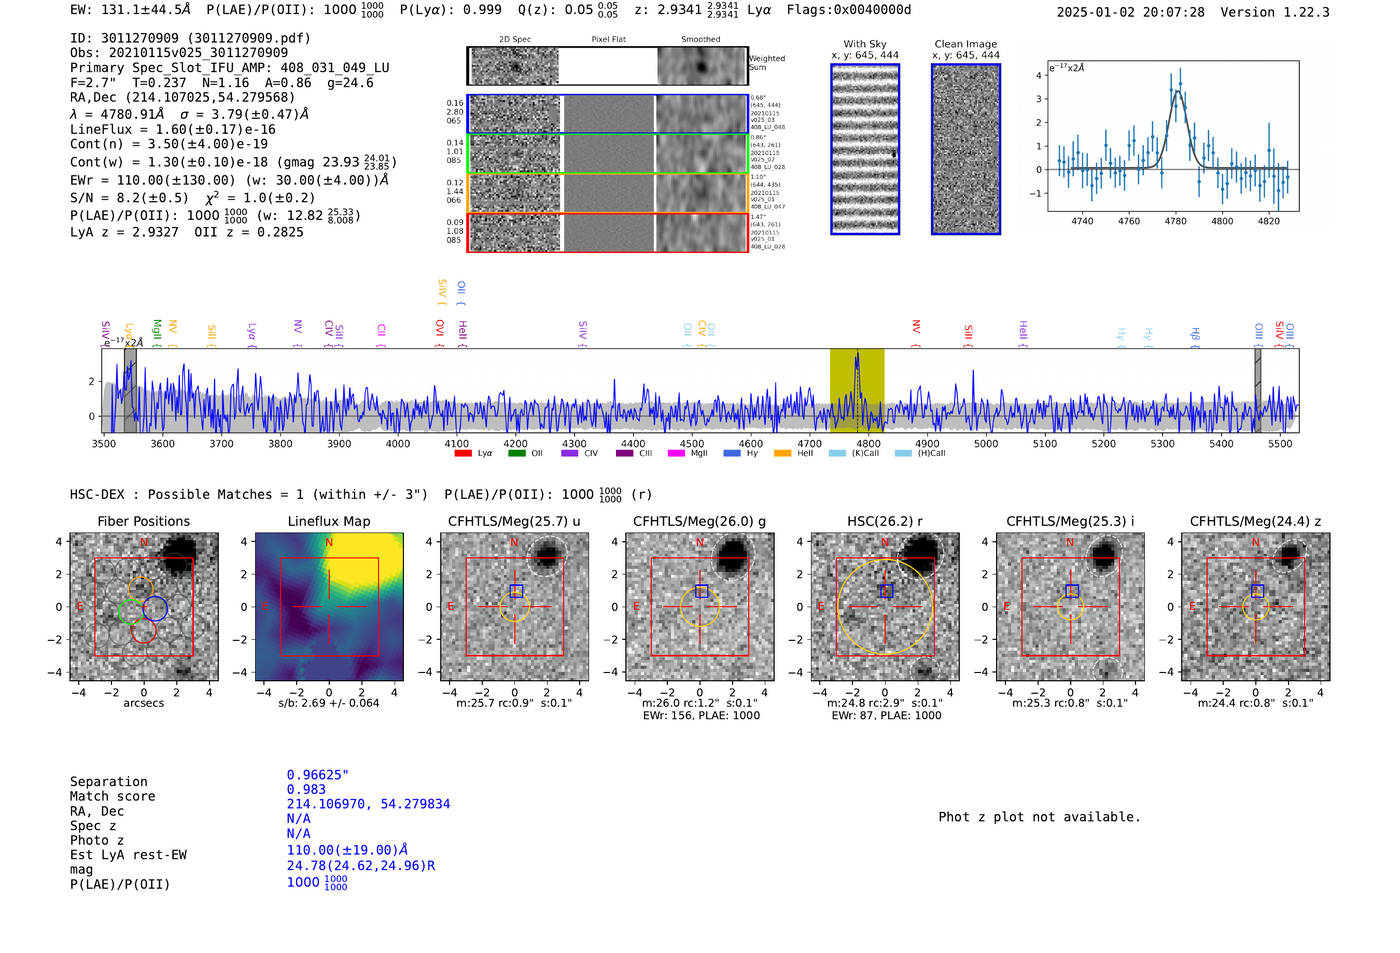
Task: Click the red OVI line marker label
Action: 440,333
